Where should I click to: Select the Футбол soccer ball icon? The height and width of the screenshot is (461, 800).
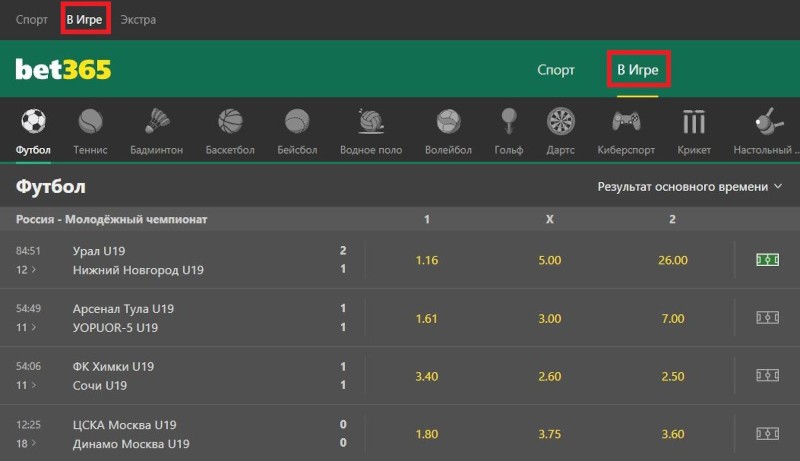34,122
